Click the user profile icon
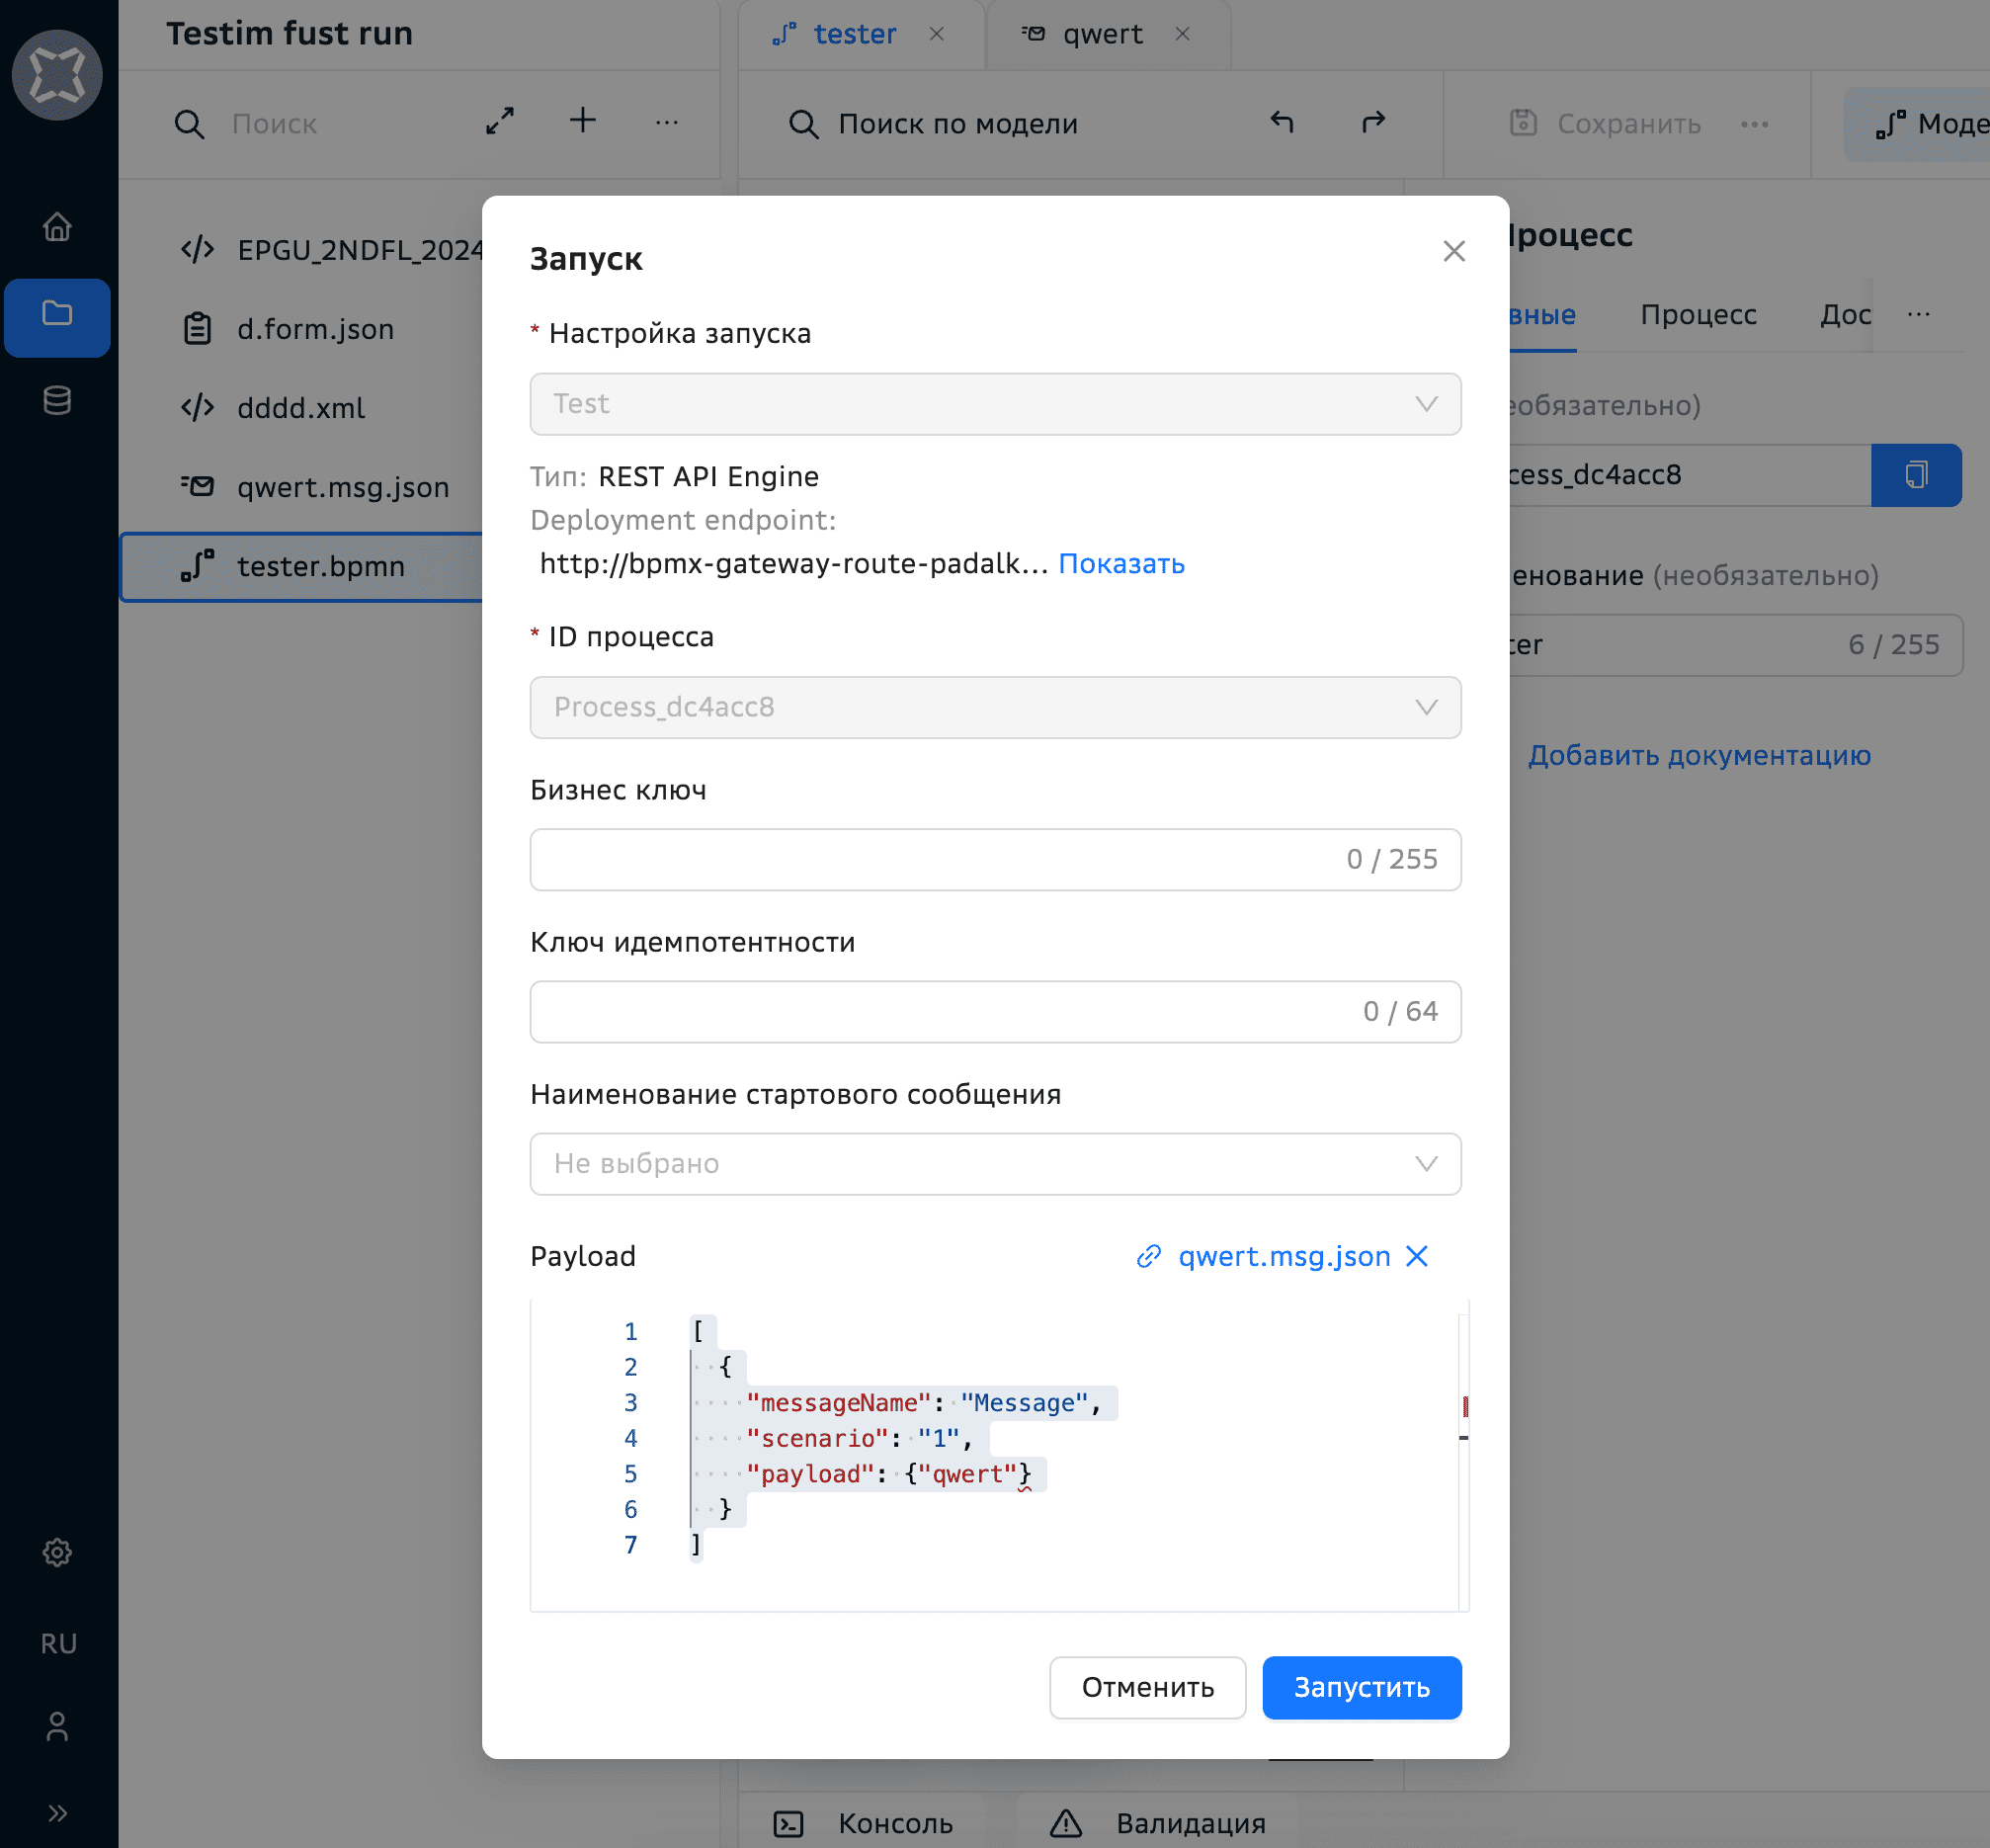The width and height of the screenshot is (1990, 1848). [57, 1726]
